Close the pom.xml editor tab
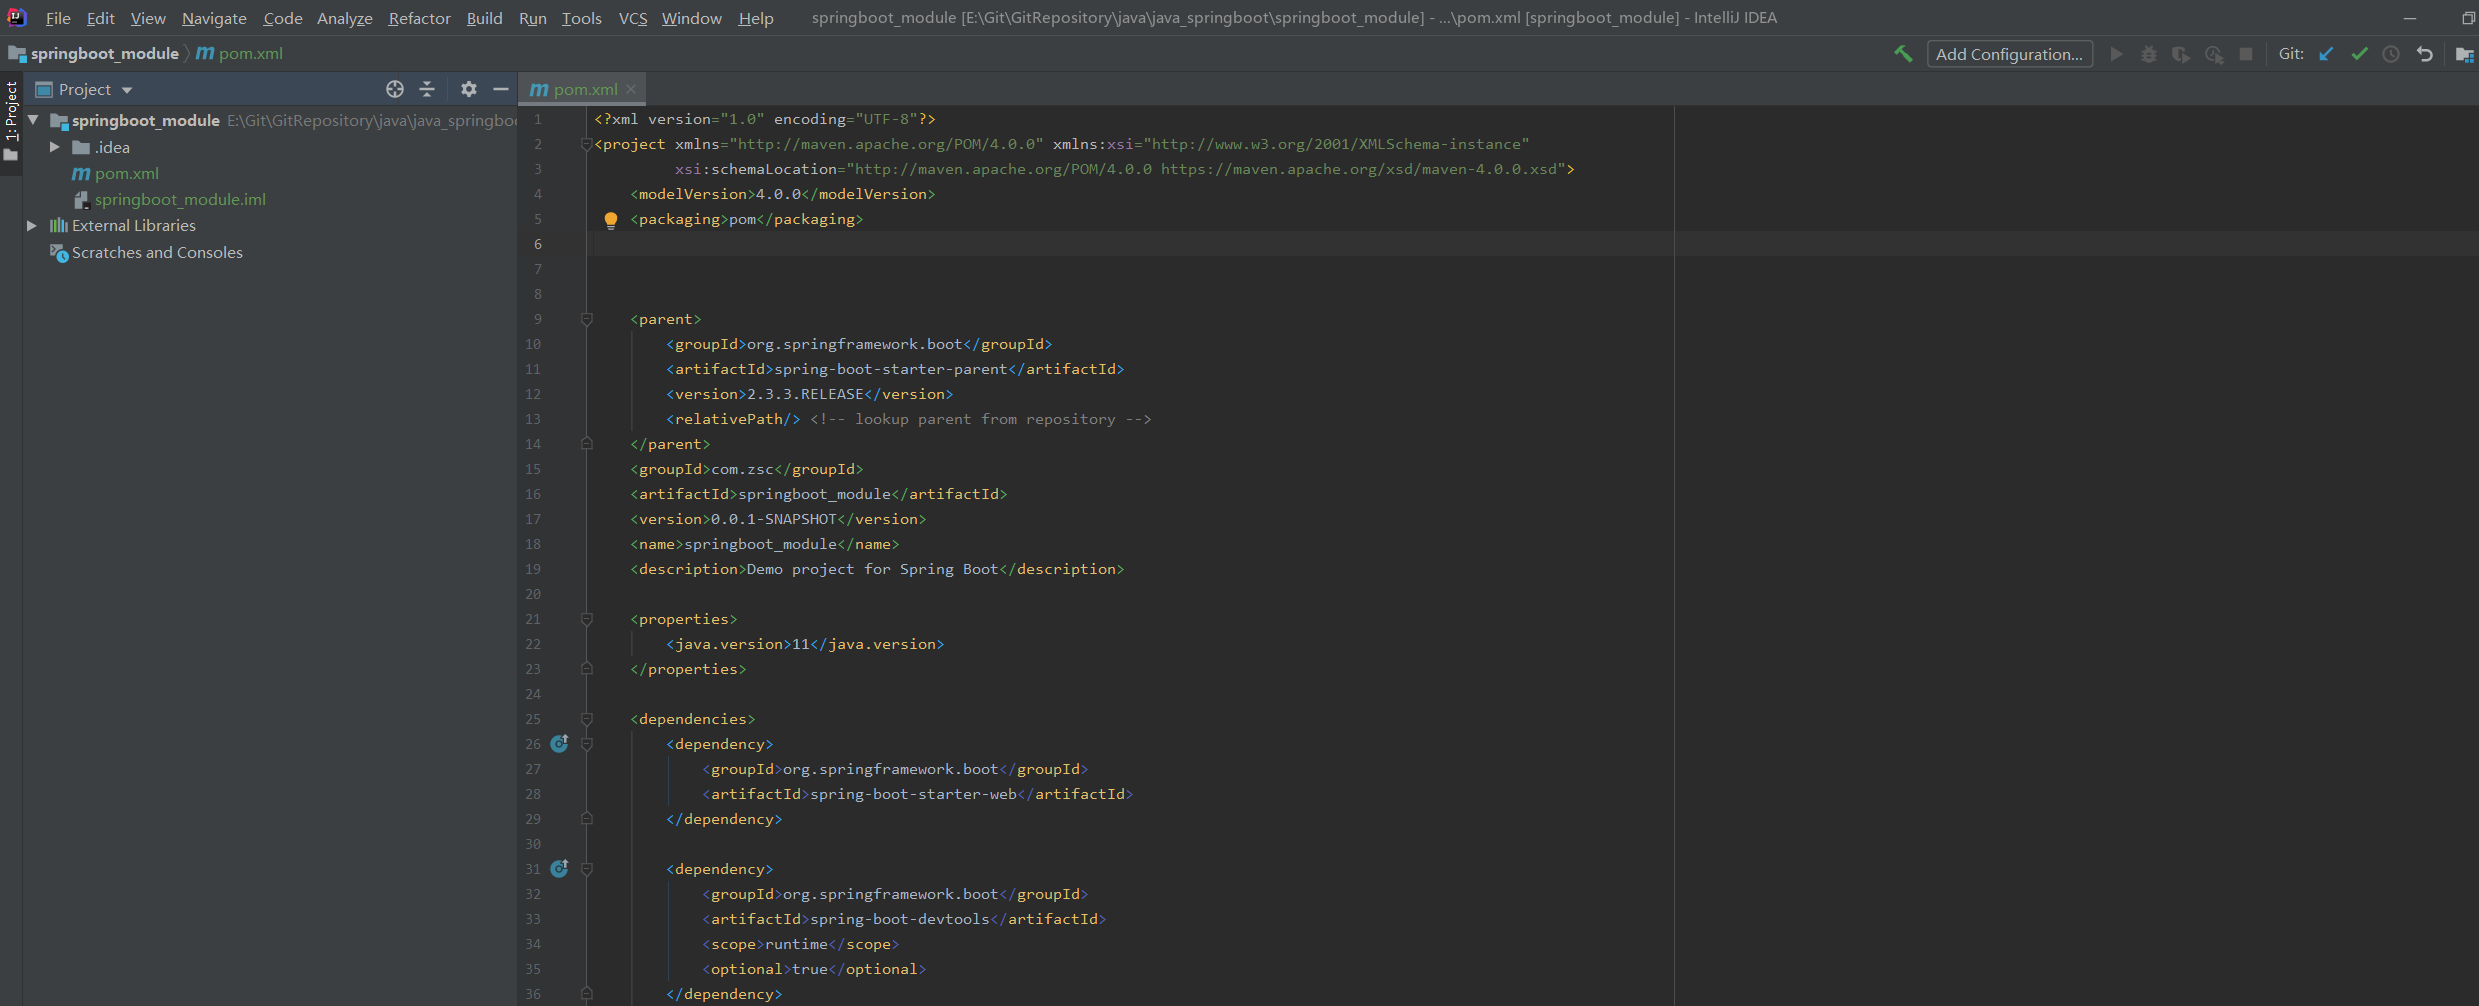 tap(631, 89)
